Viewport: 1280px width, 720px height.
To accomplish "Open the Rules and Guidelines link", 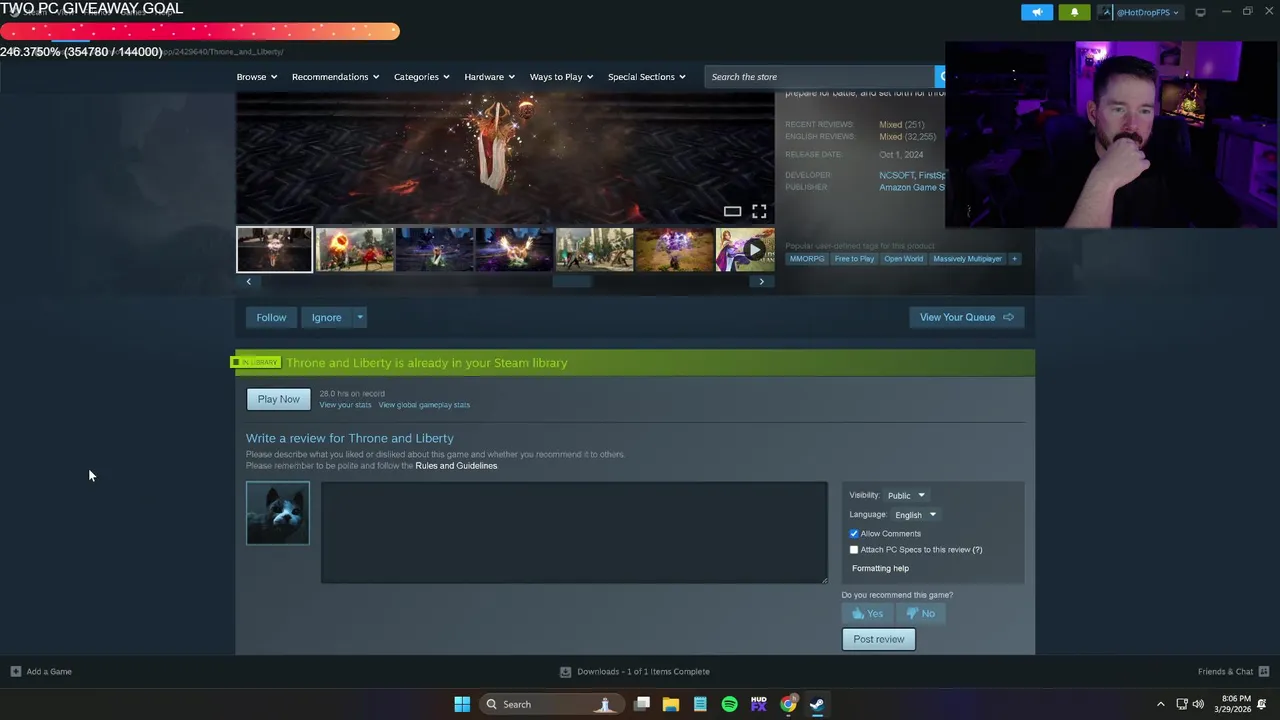I will click(456, 466).
